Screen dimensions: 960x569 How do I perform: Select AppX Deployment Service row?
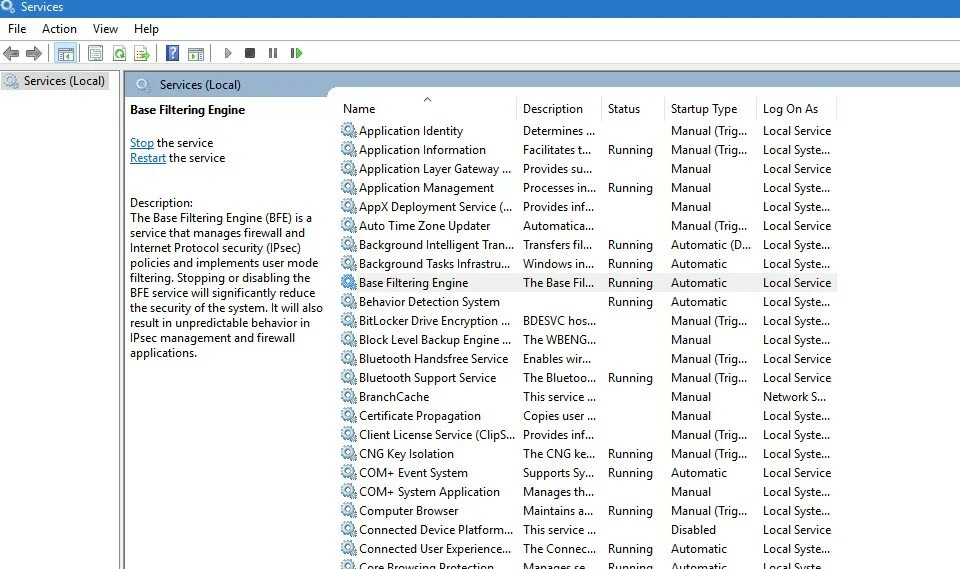pos(588,206)
